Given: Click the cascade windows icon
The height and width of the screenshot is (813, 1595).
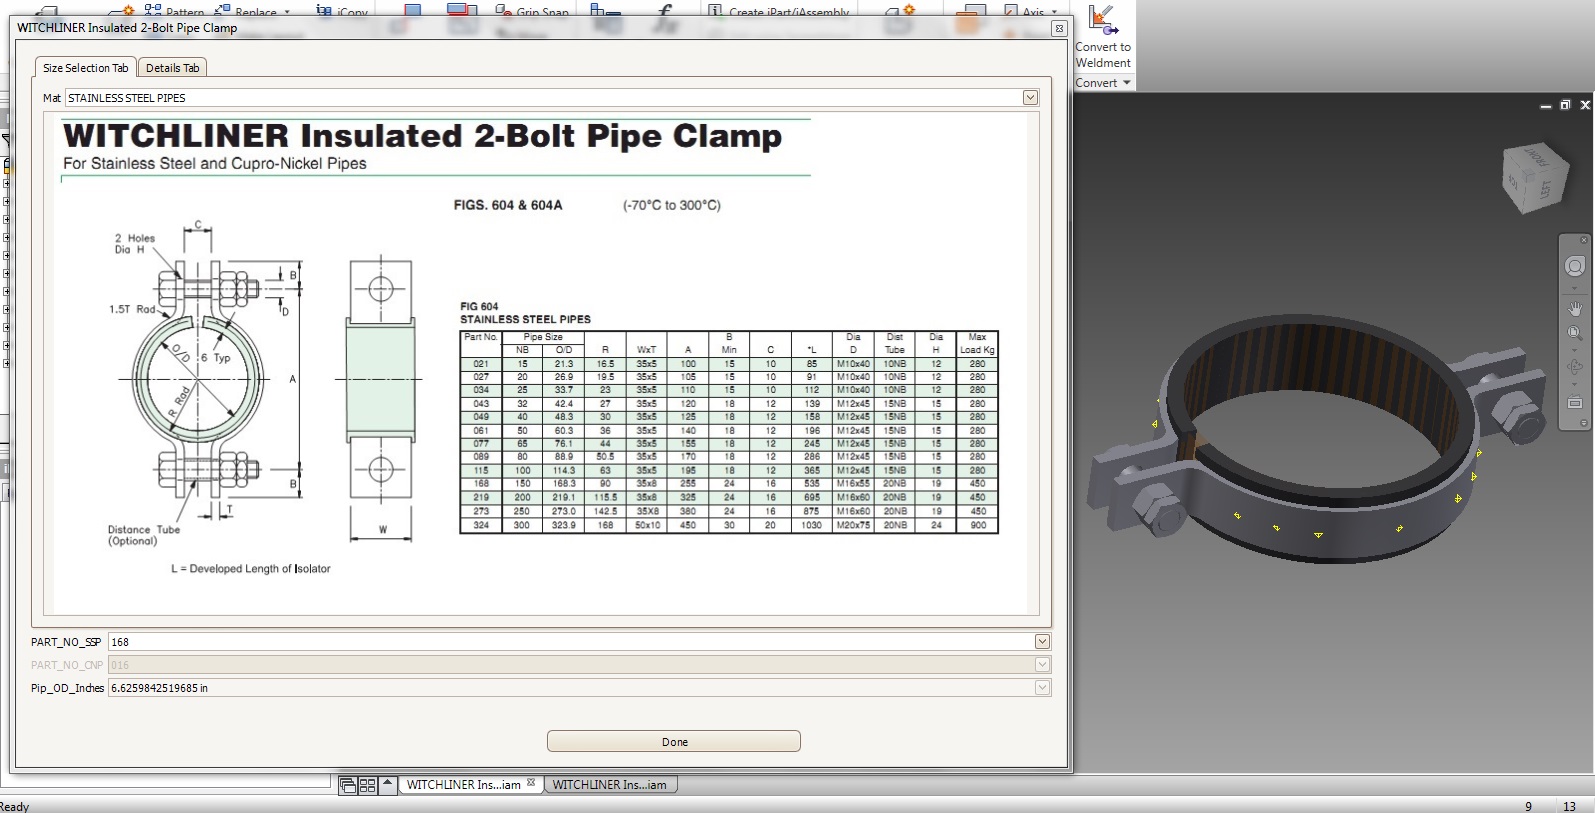Looking at the screenshot, I should 348,786.
